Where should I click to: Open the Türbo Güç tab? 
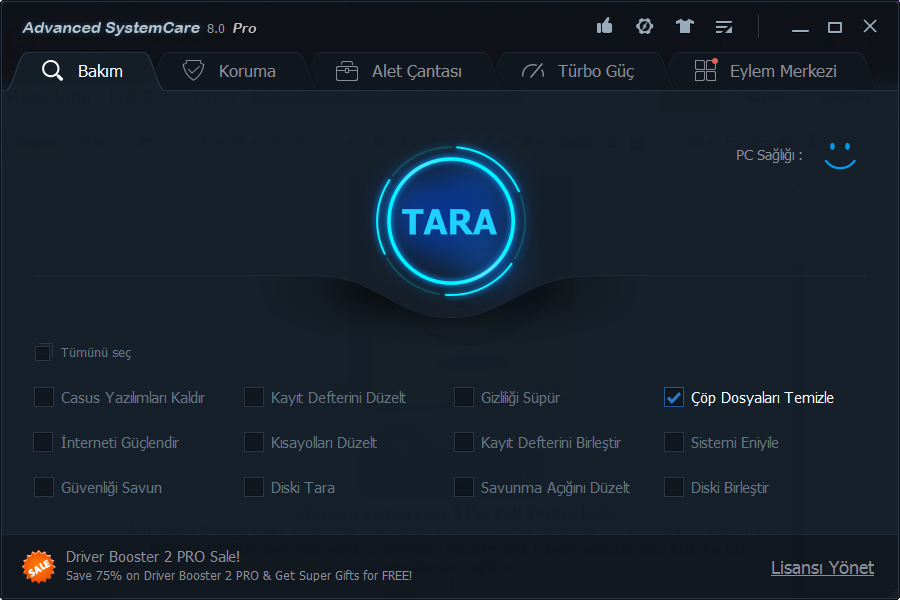(x=579, y=71)
